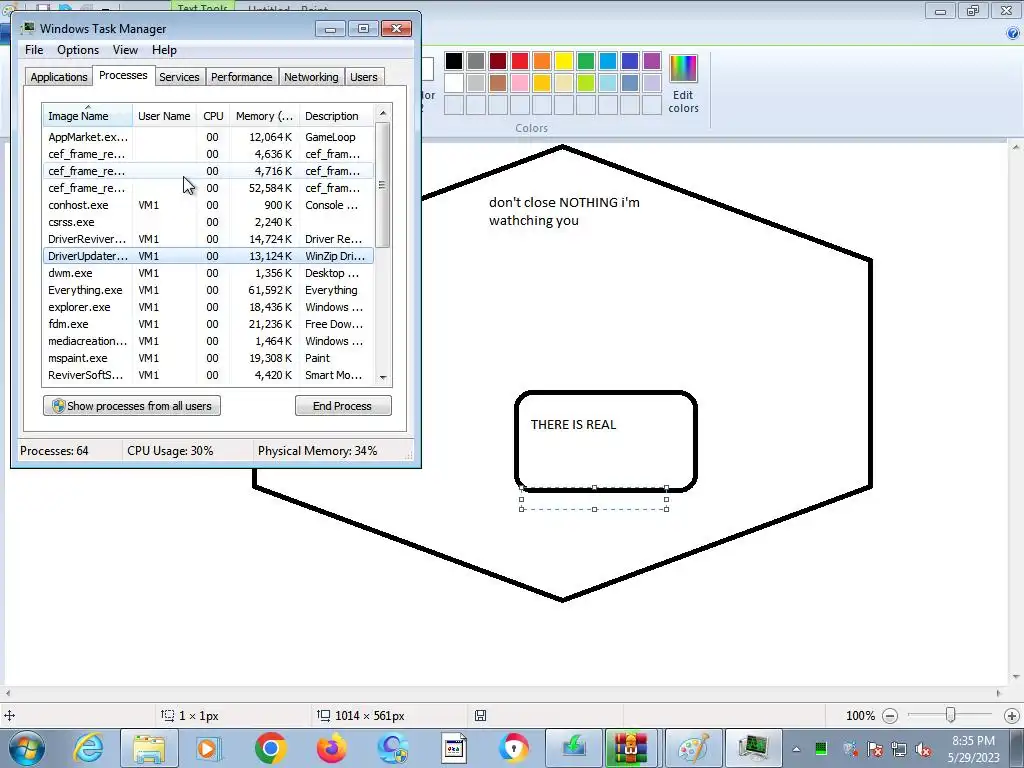Click the Paint zoom slider handle

[951, 715]
